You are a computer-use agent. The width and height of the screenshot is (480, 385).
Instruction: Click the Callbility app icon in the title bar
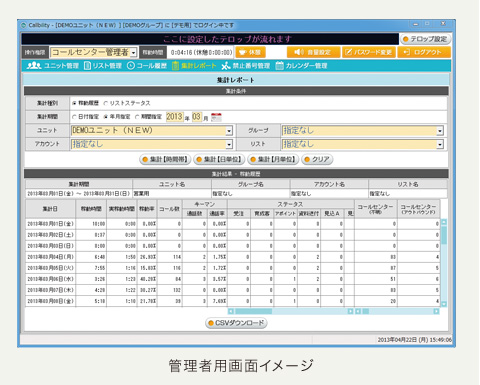tap(24, 25)
